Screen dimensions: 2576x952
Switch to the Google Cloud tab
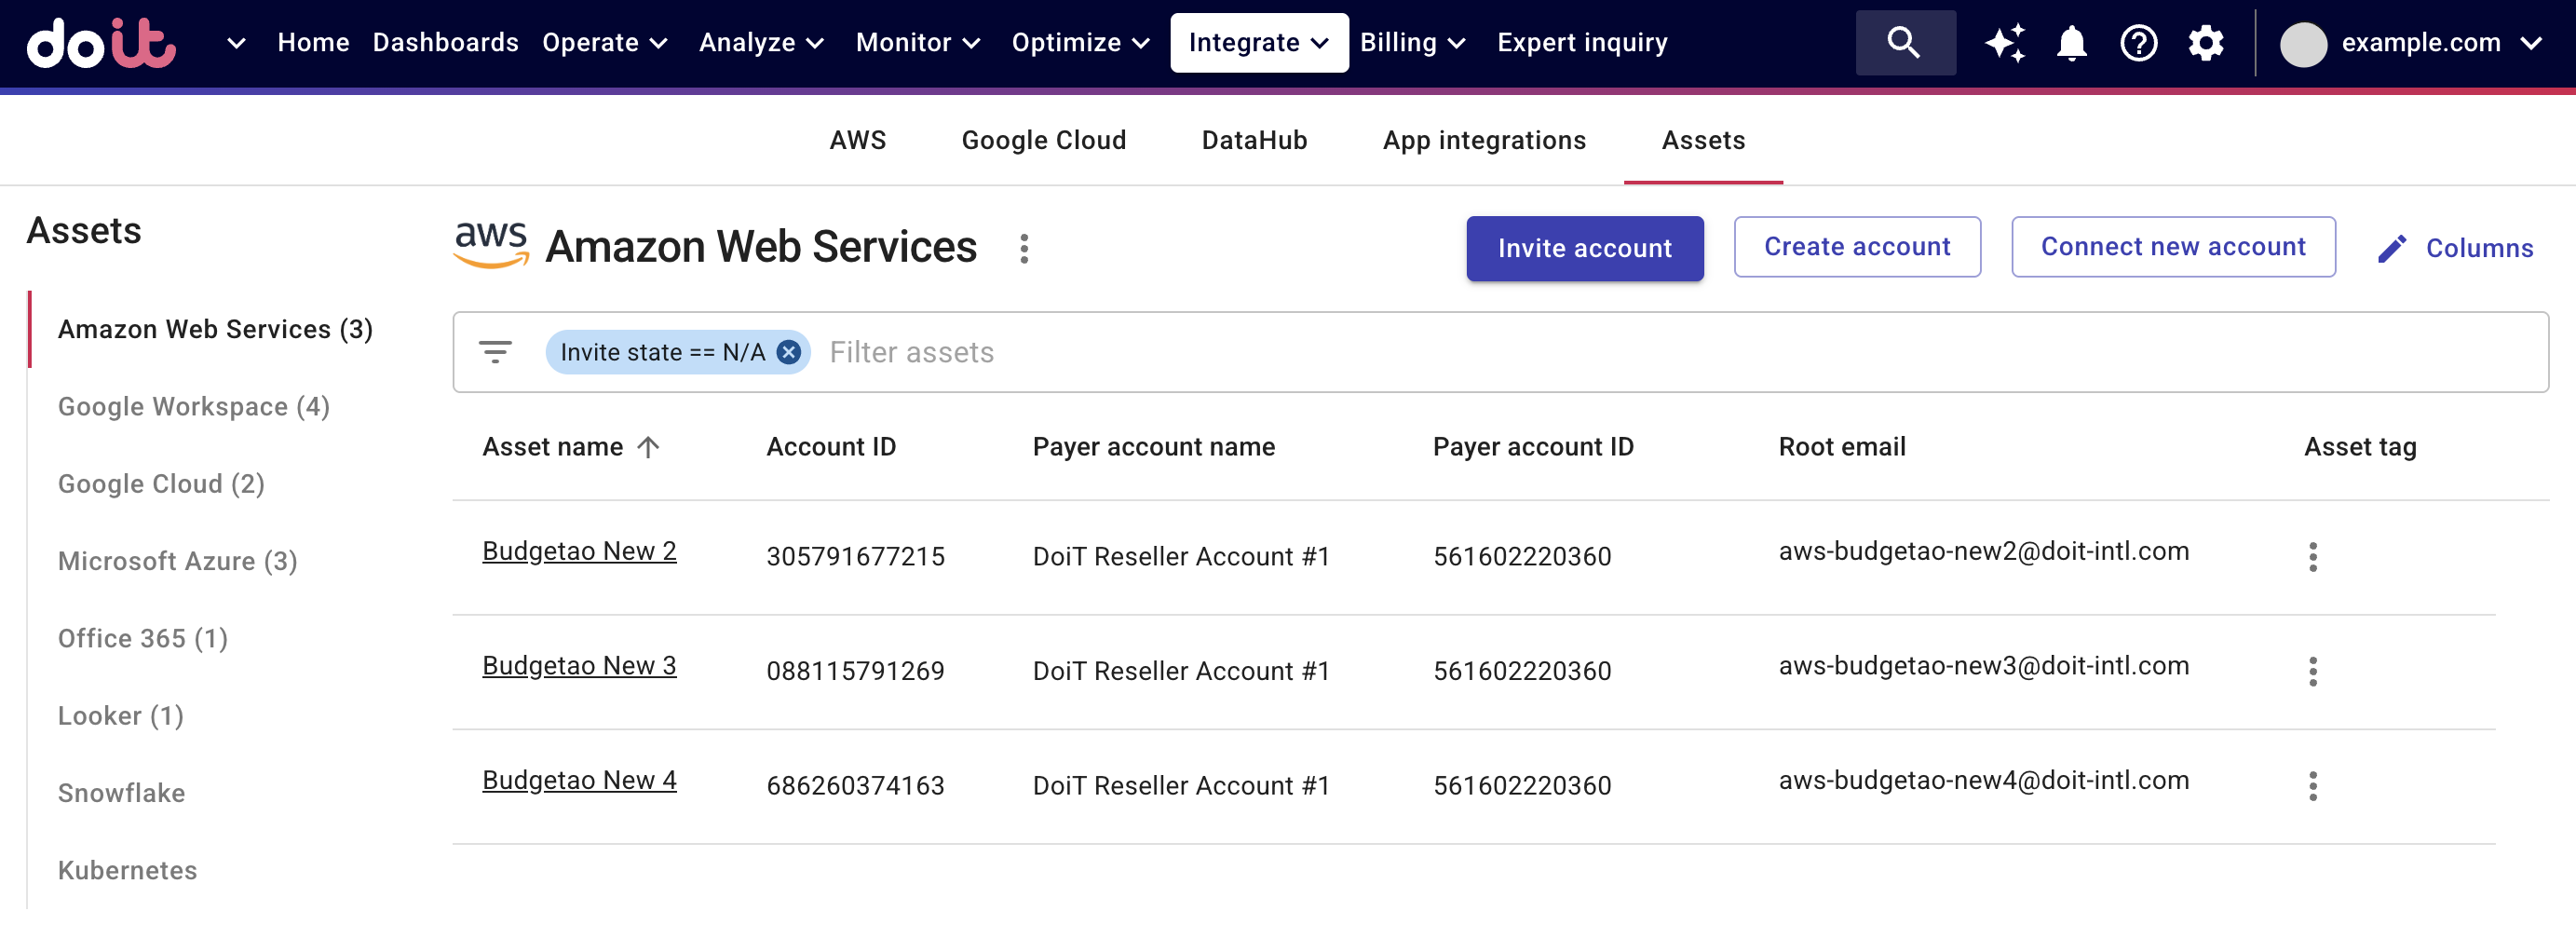point(1043,140)
